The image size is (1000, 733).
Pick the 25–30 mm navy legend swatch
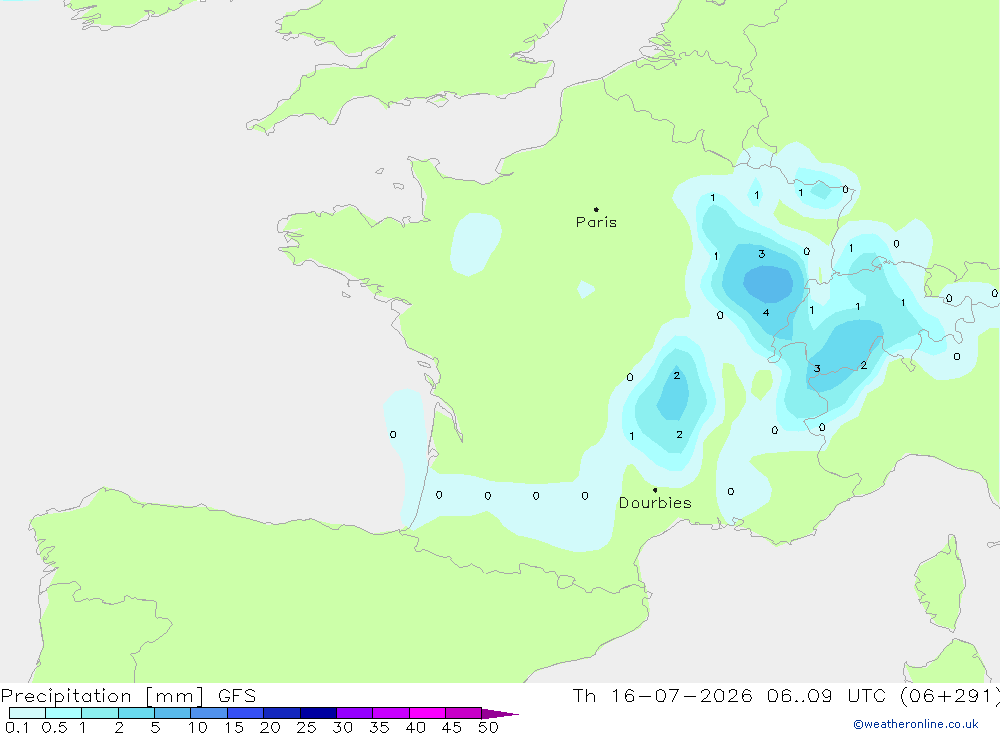coord(318,713)
